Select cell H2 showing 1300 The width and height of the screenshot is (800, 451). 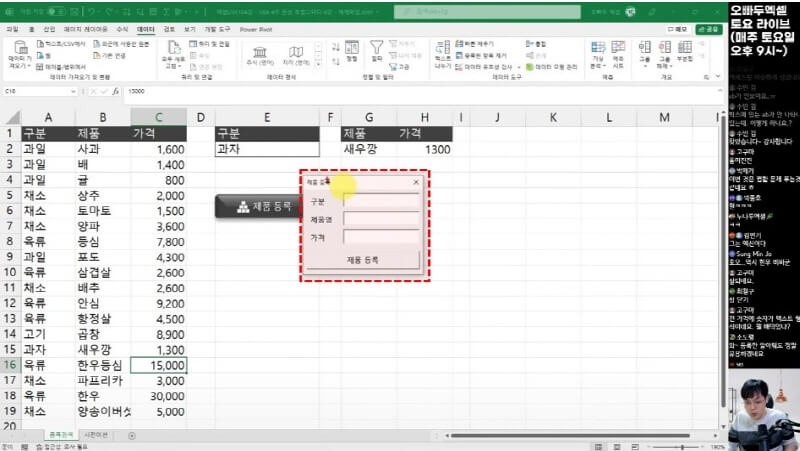point(424,149)
